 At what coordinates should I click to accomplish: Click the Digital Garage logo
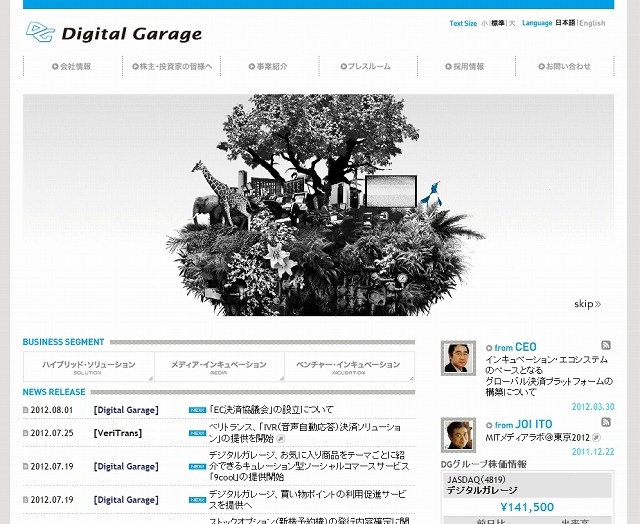(114, 33)
